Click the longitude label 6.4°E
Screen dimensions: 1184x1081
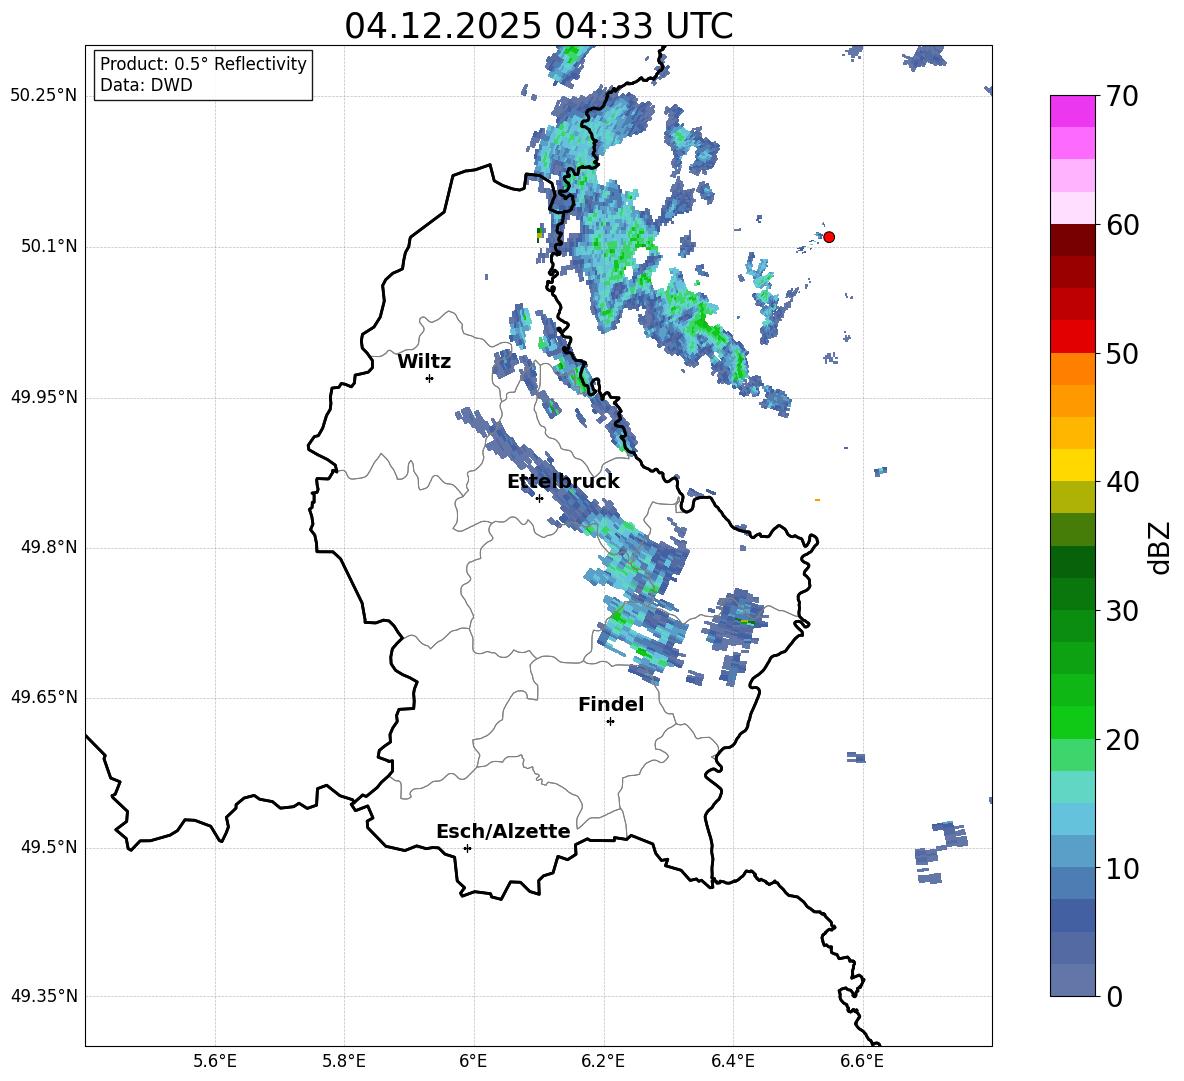(x=732, y=1061)
